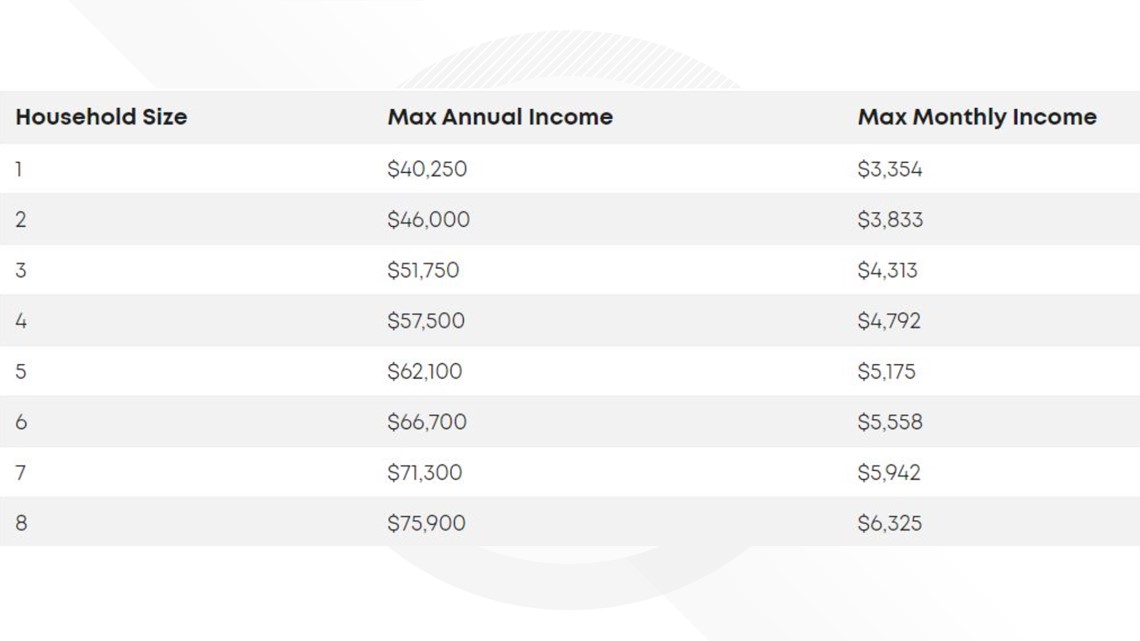This screenshot has height=641, width=1140.
Task: Click the $3,833 monthly income value
Action: pos(890,219)
